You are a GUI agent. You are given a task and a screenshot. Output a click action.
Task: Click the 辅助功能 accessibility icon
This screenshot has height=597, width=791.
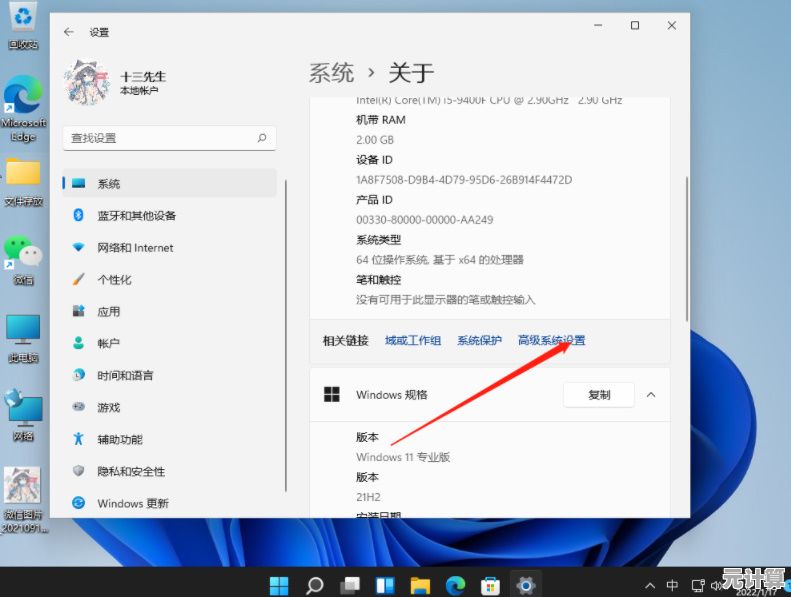[x=79, y=439]
